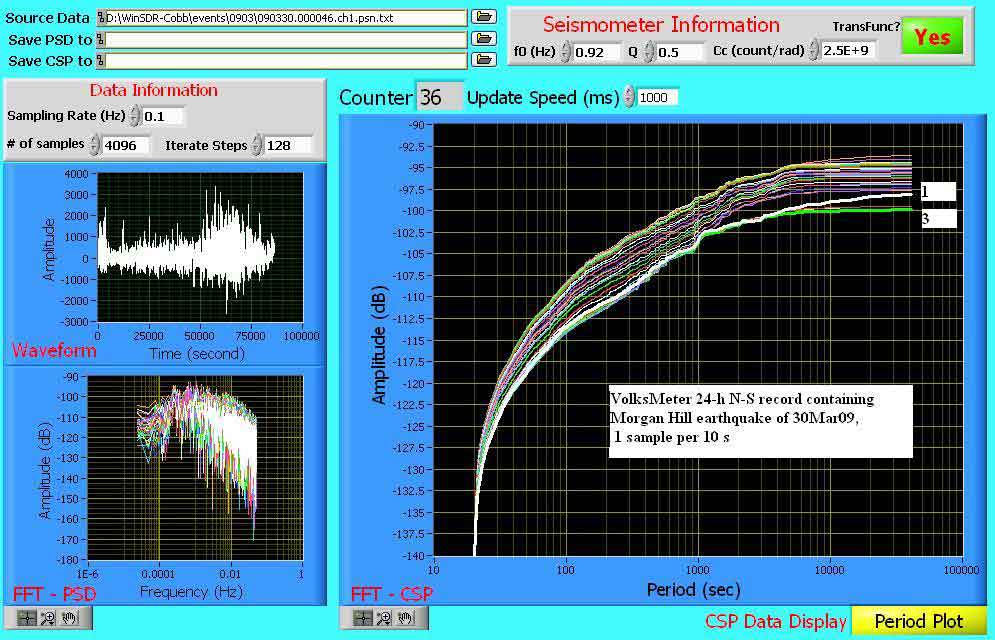Select crosshair cursor tool under FFT-PSD graph
The height and width of the screenshot is (640, 995).
(x=27, y=618)
